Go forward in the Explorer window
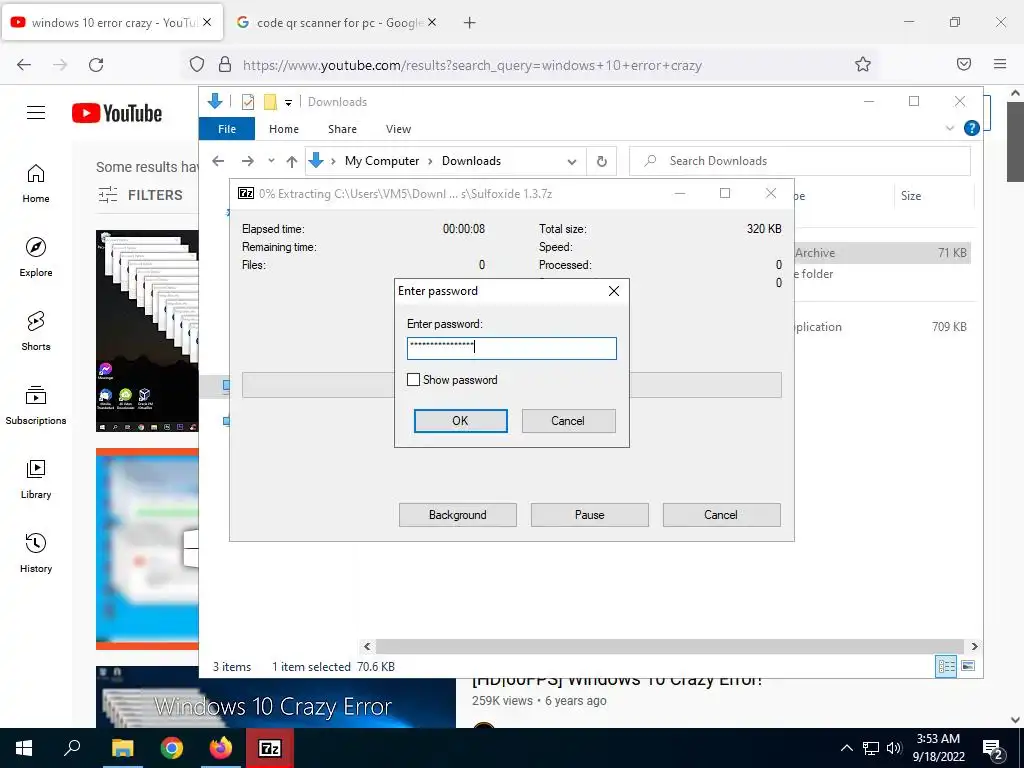This screenshot has height=768, width=1024. [248, 161]
